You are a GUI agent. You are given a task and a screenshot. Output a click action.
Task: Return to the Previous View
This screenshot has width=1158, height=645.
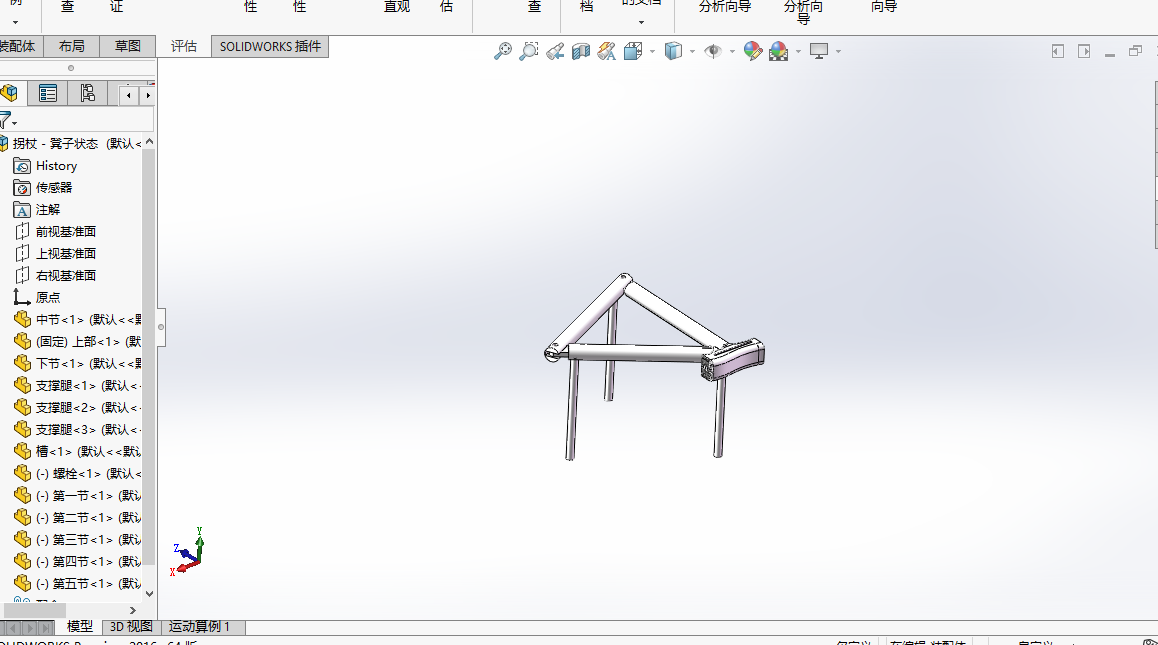coord(555,51)
